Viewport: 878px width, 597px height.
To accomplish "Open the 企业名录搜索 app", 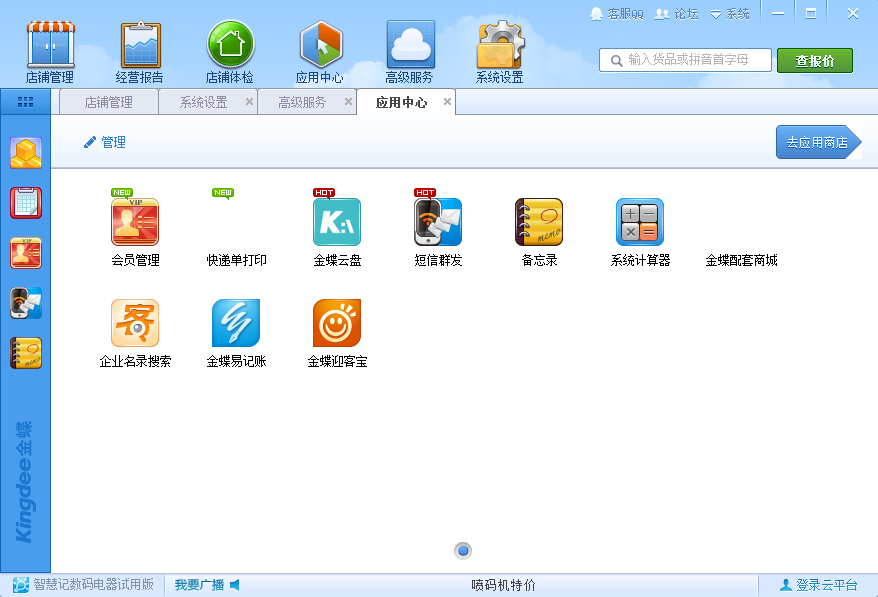I will click(x=135, y=323).
